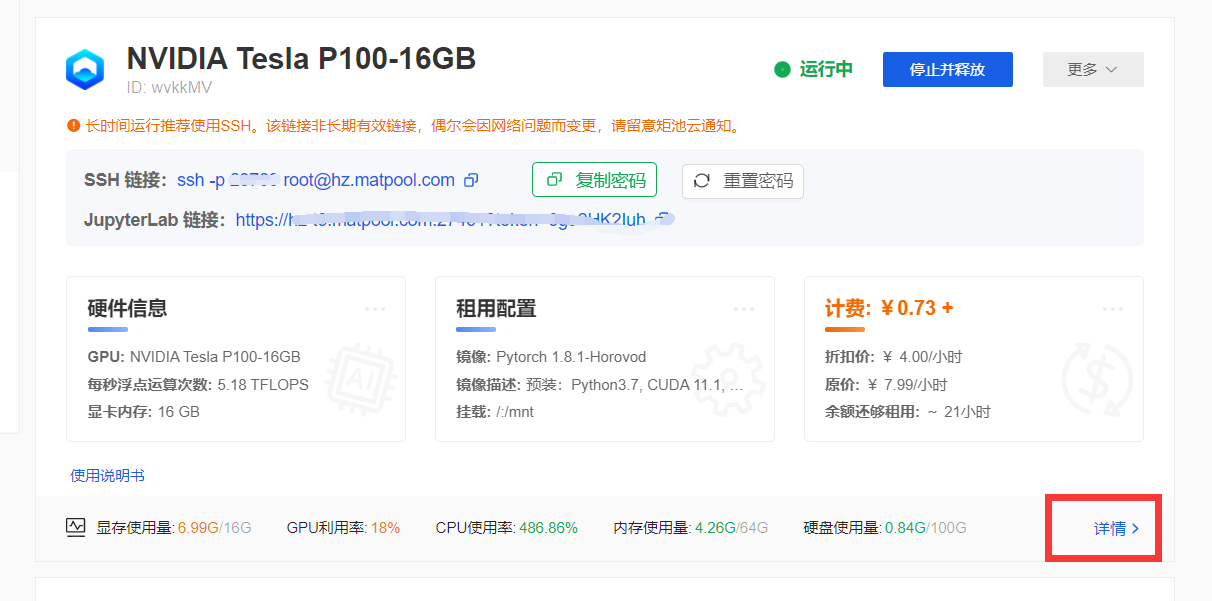This screenshot has width=1212, height=601.
Task: Click the 挂载 /:/mnt row
Action: [495, 412]
